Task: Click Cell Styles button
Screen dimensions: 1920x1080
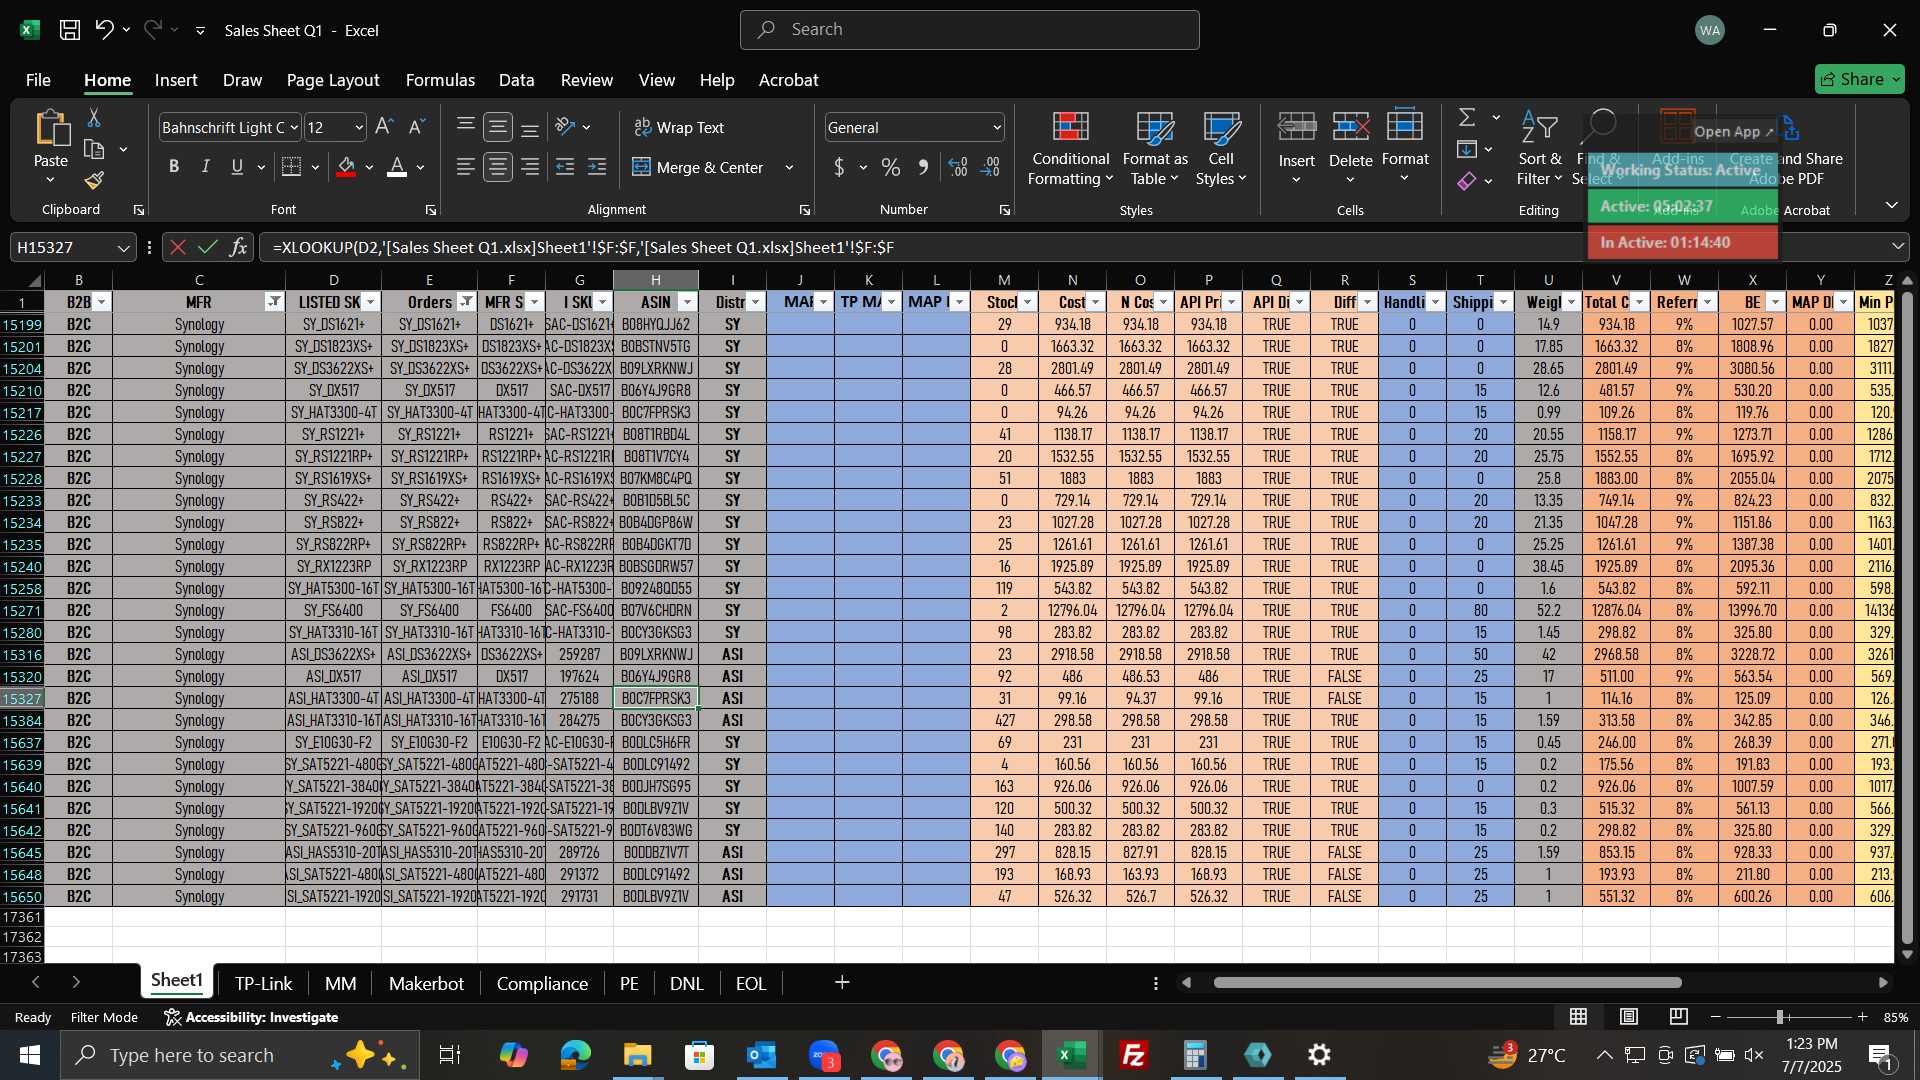Action: (x=1221, y=148)
